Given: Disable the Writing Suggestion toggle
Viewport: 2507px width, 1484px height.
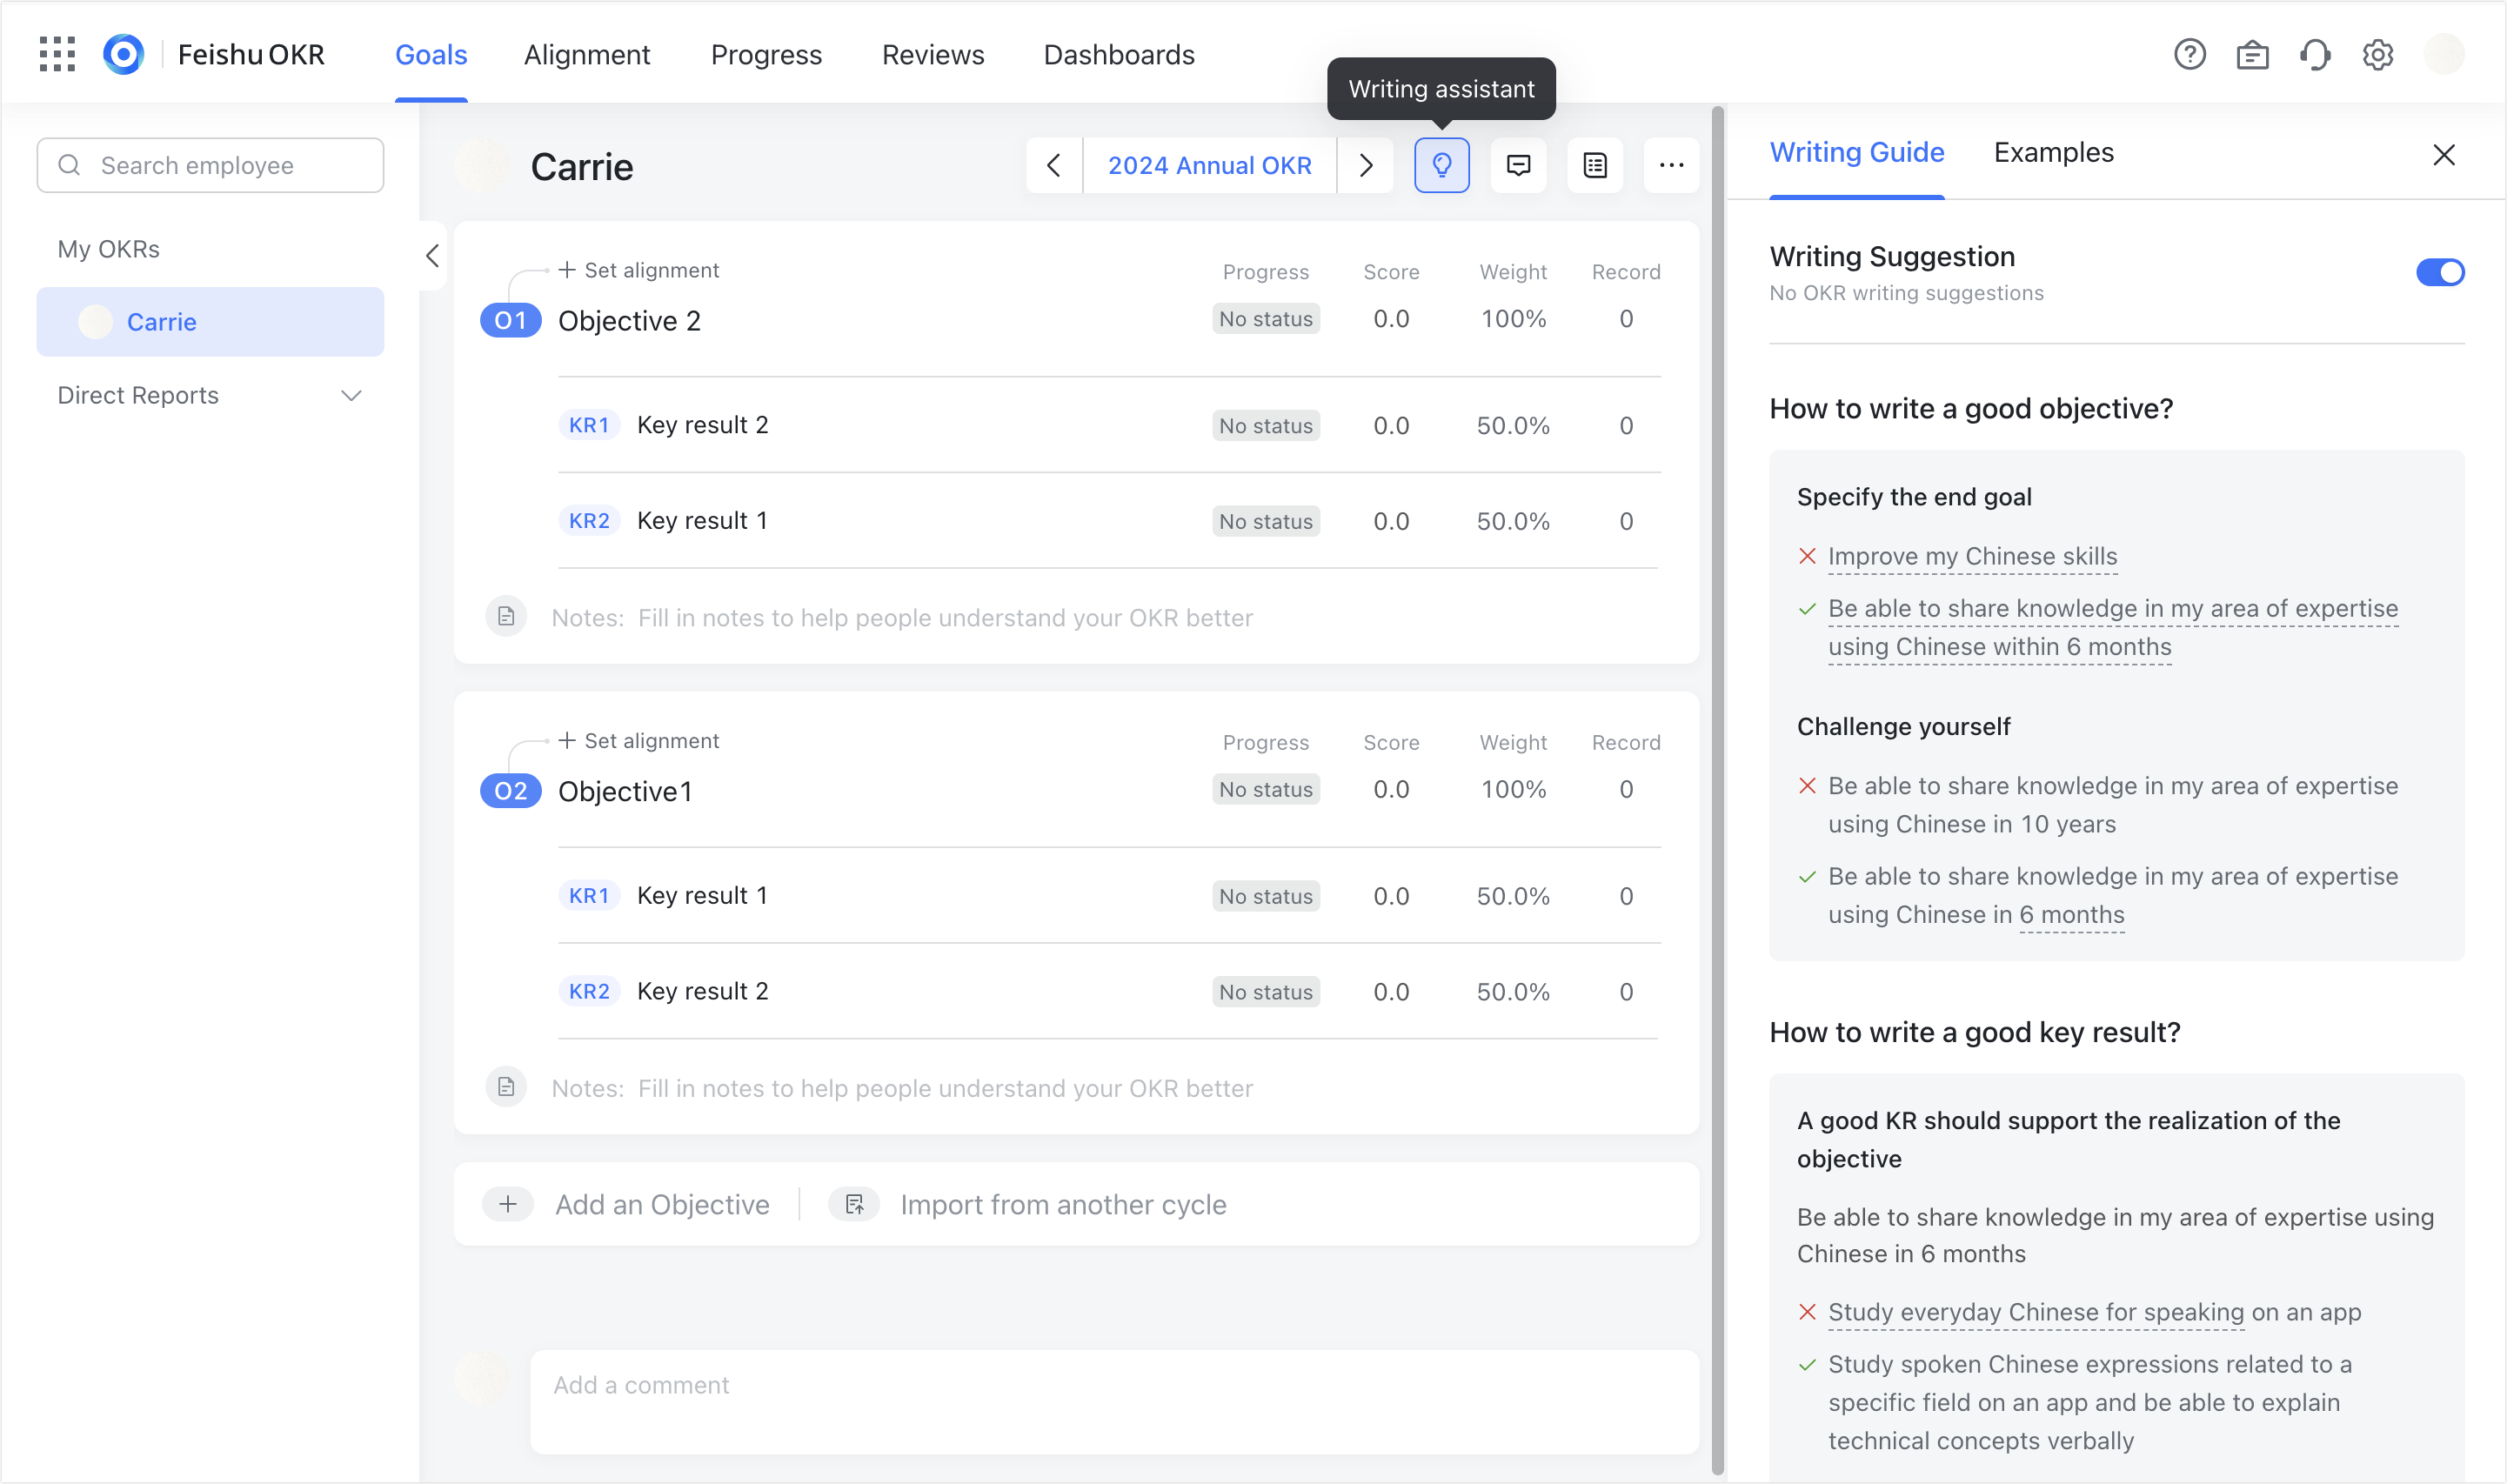Looking at the screenshot, I should (2440, 272).
